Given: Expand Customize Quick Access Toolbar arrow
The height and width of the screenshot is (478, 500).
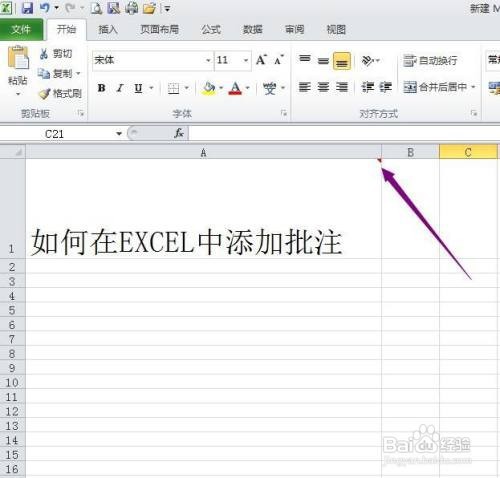Looking at the screenshot, I should 167,9.
